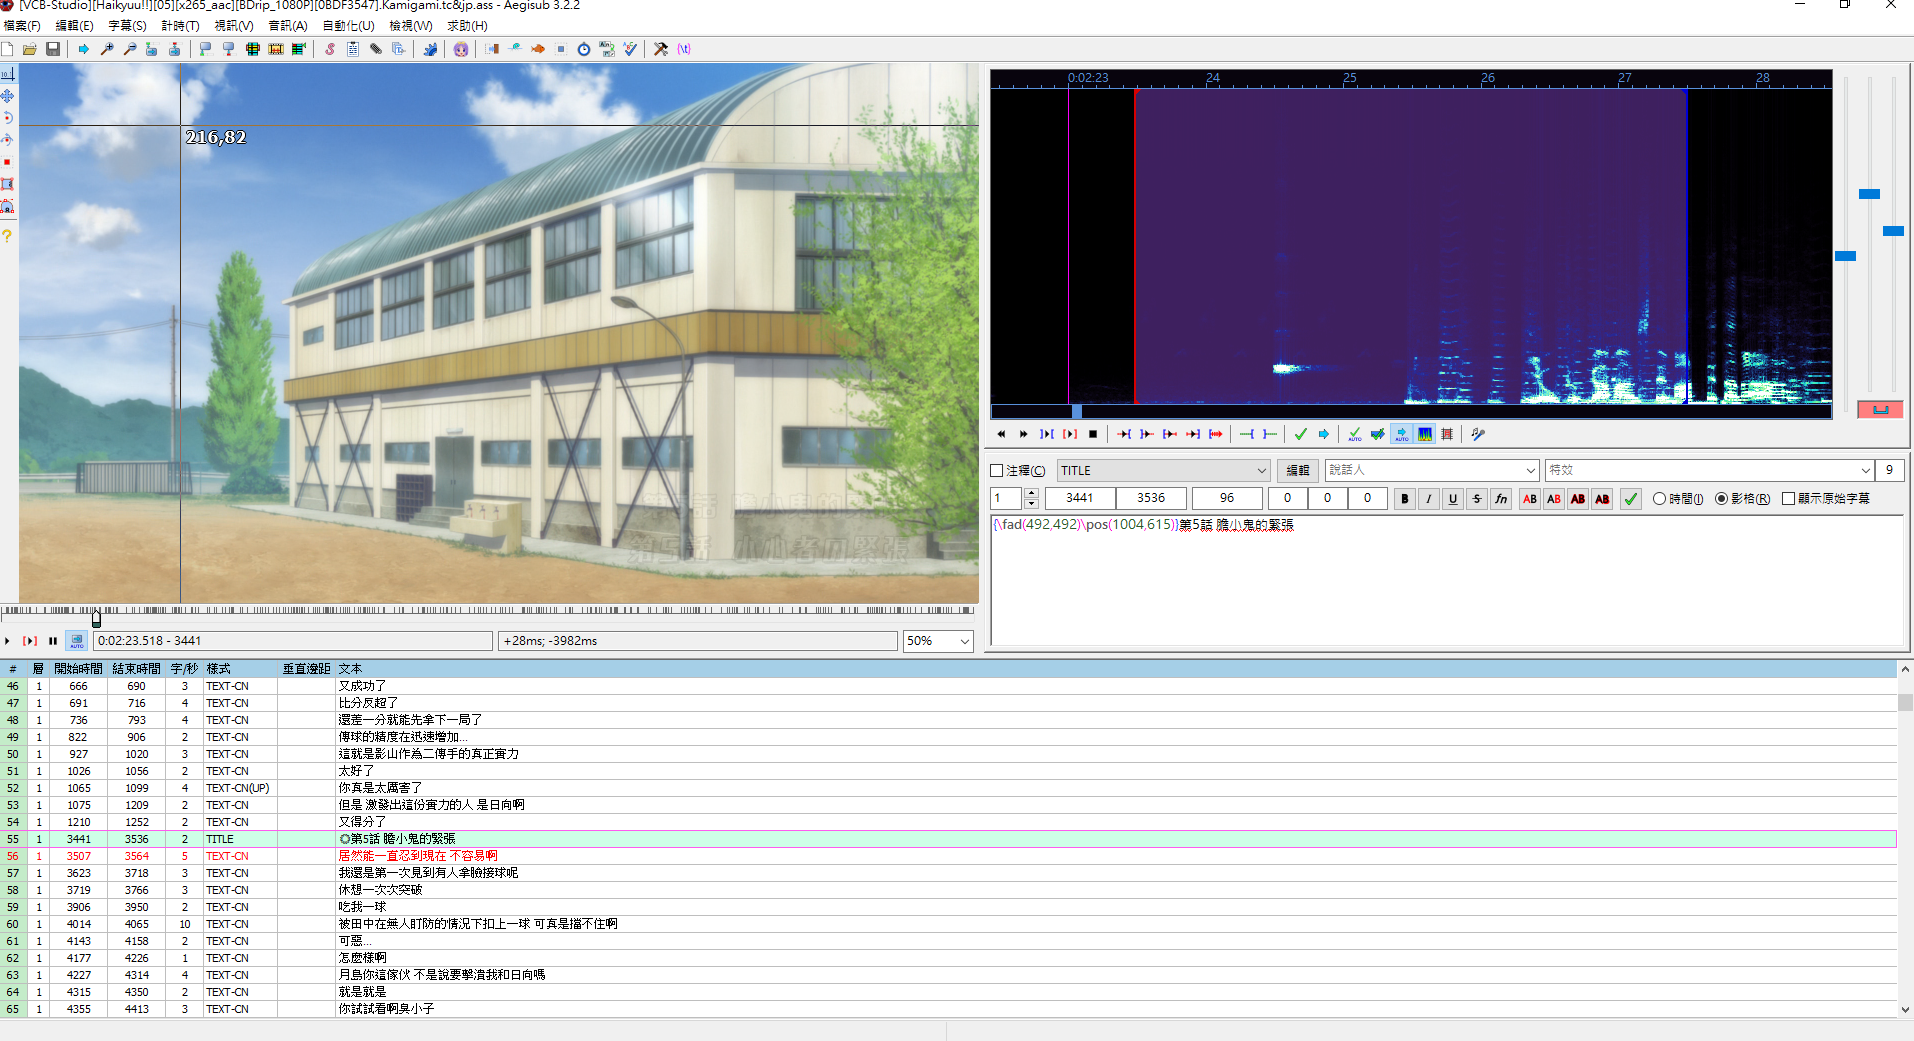1914x1041 pixels.
Task: Launch ASSDraw3 icon
Action: [461, 49]
